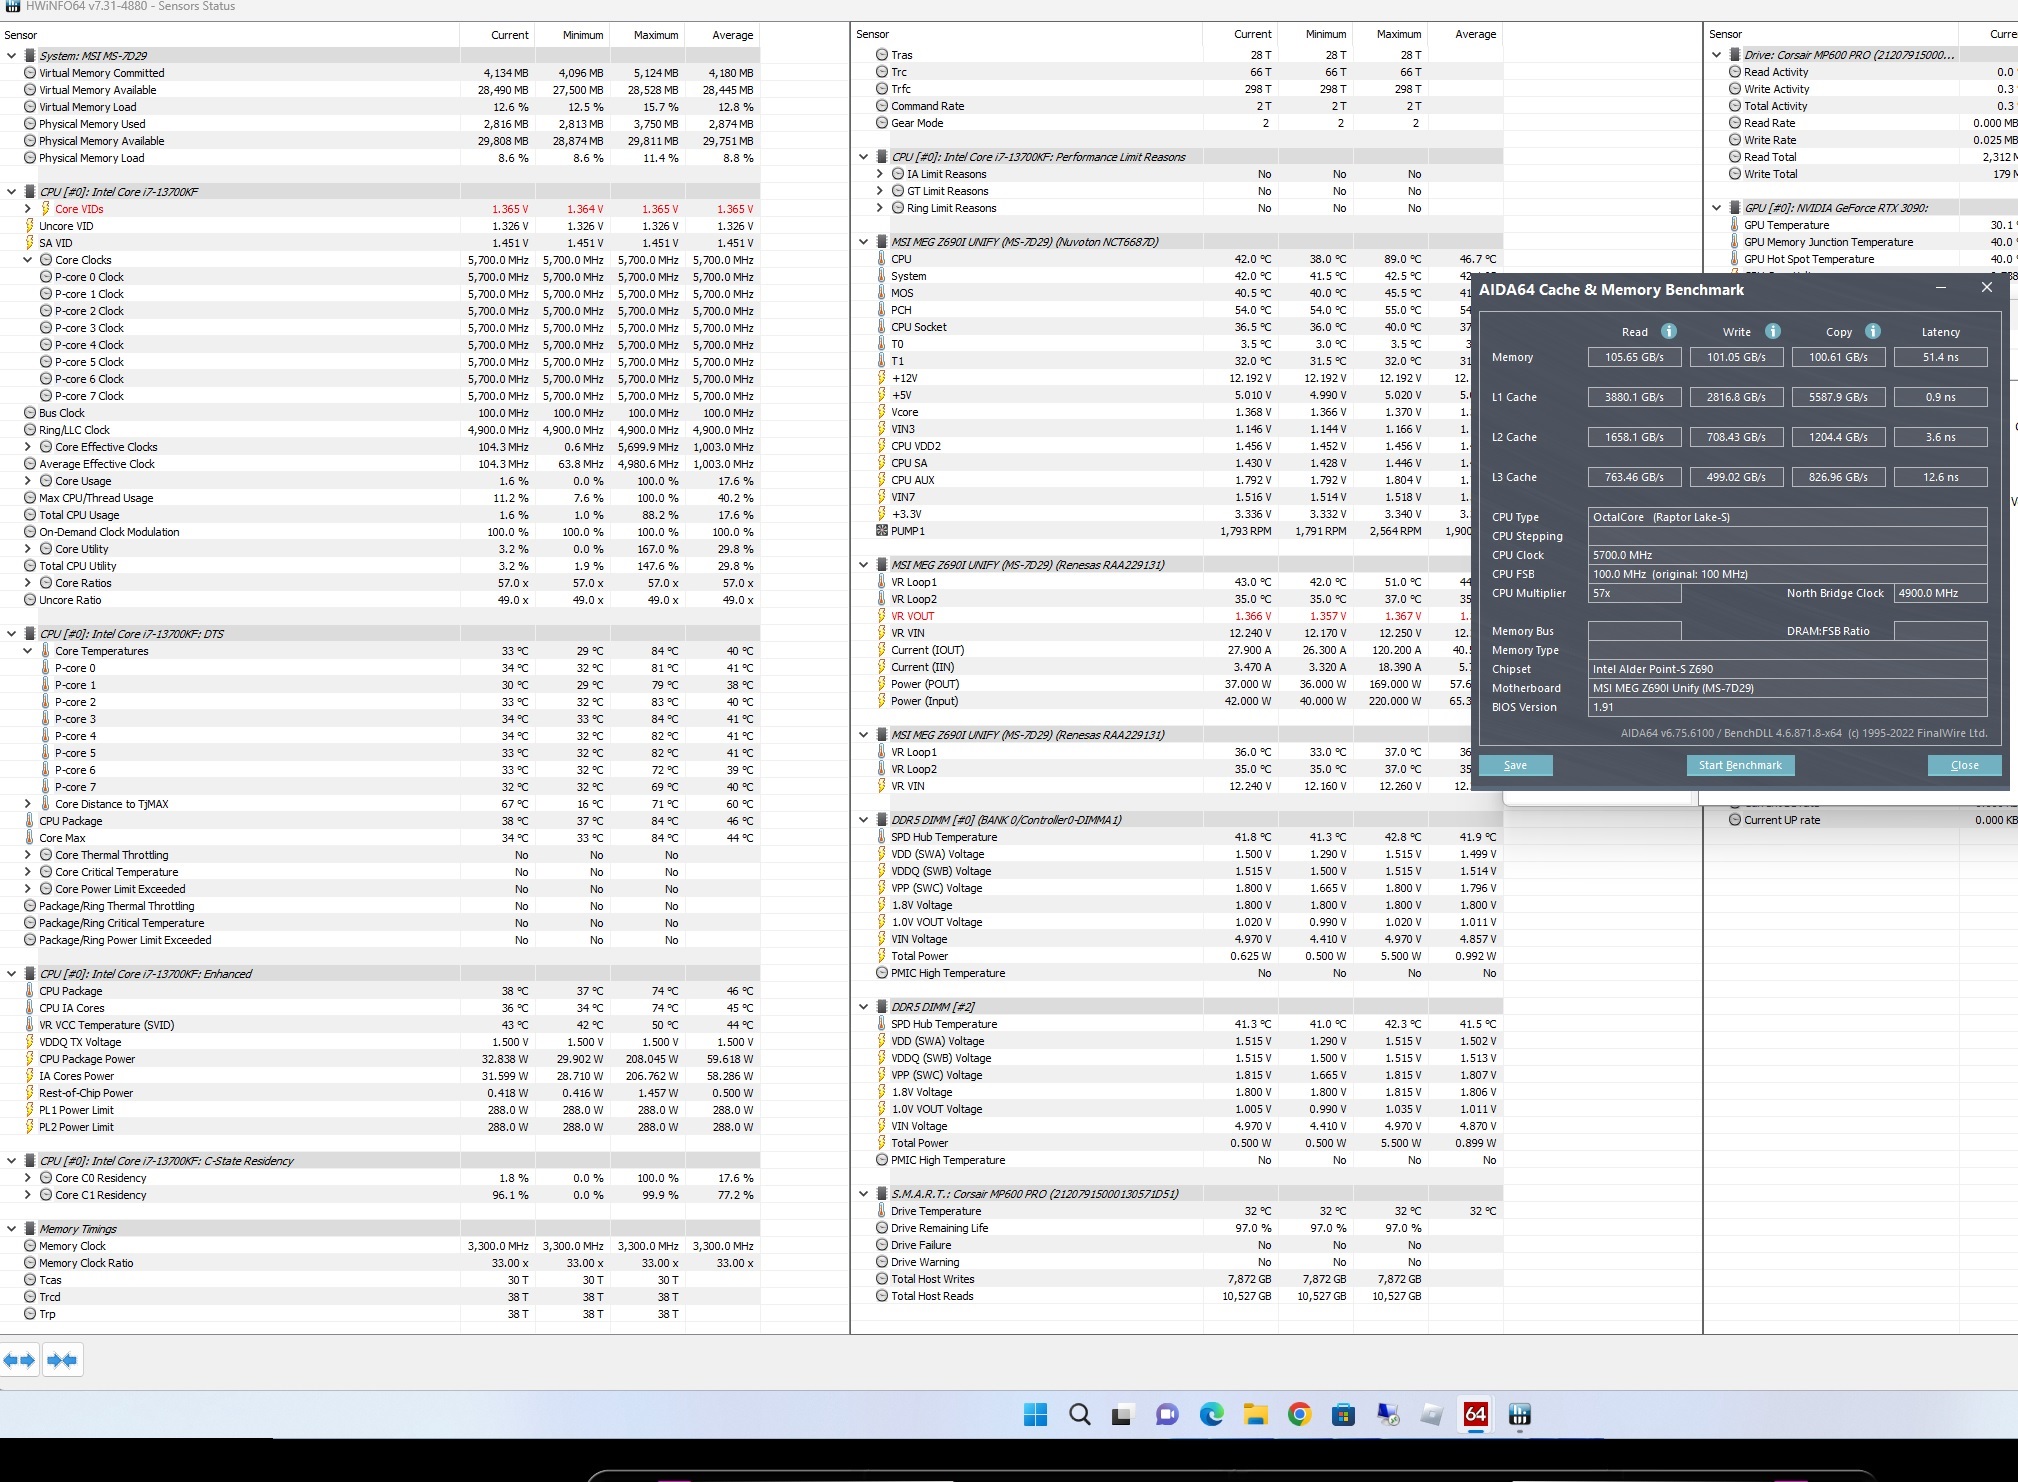Select Memory Read value 105.65 GB/s
Viewport: 2018px width, 1482px height.
click(1634, 357)
